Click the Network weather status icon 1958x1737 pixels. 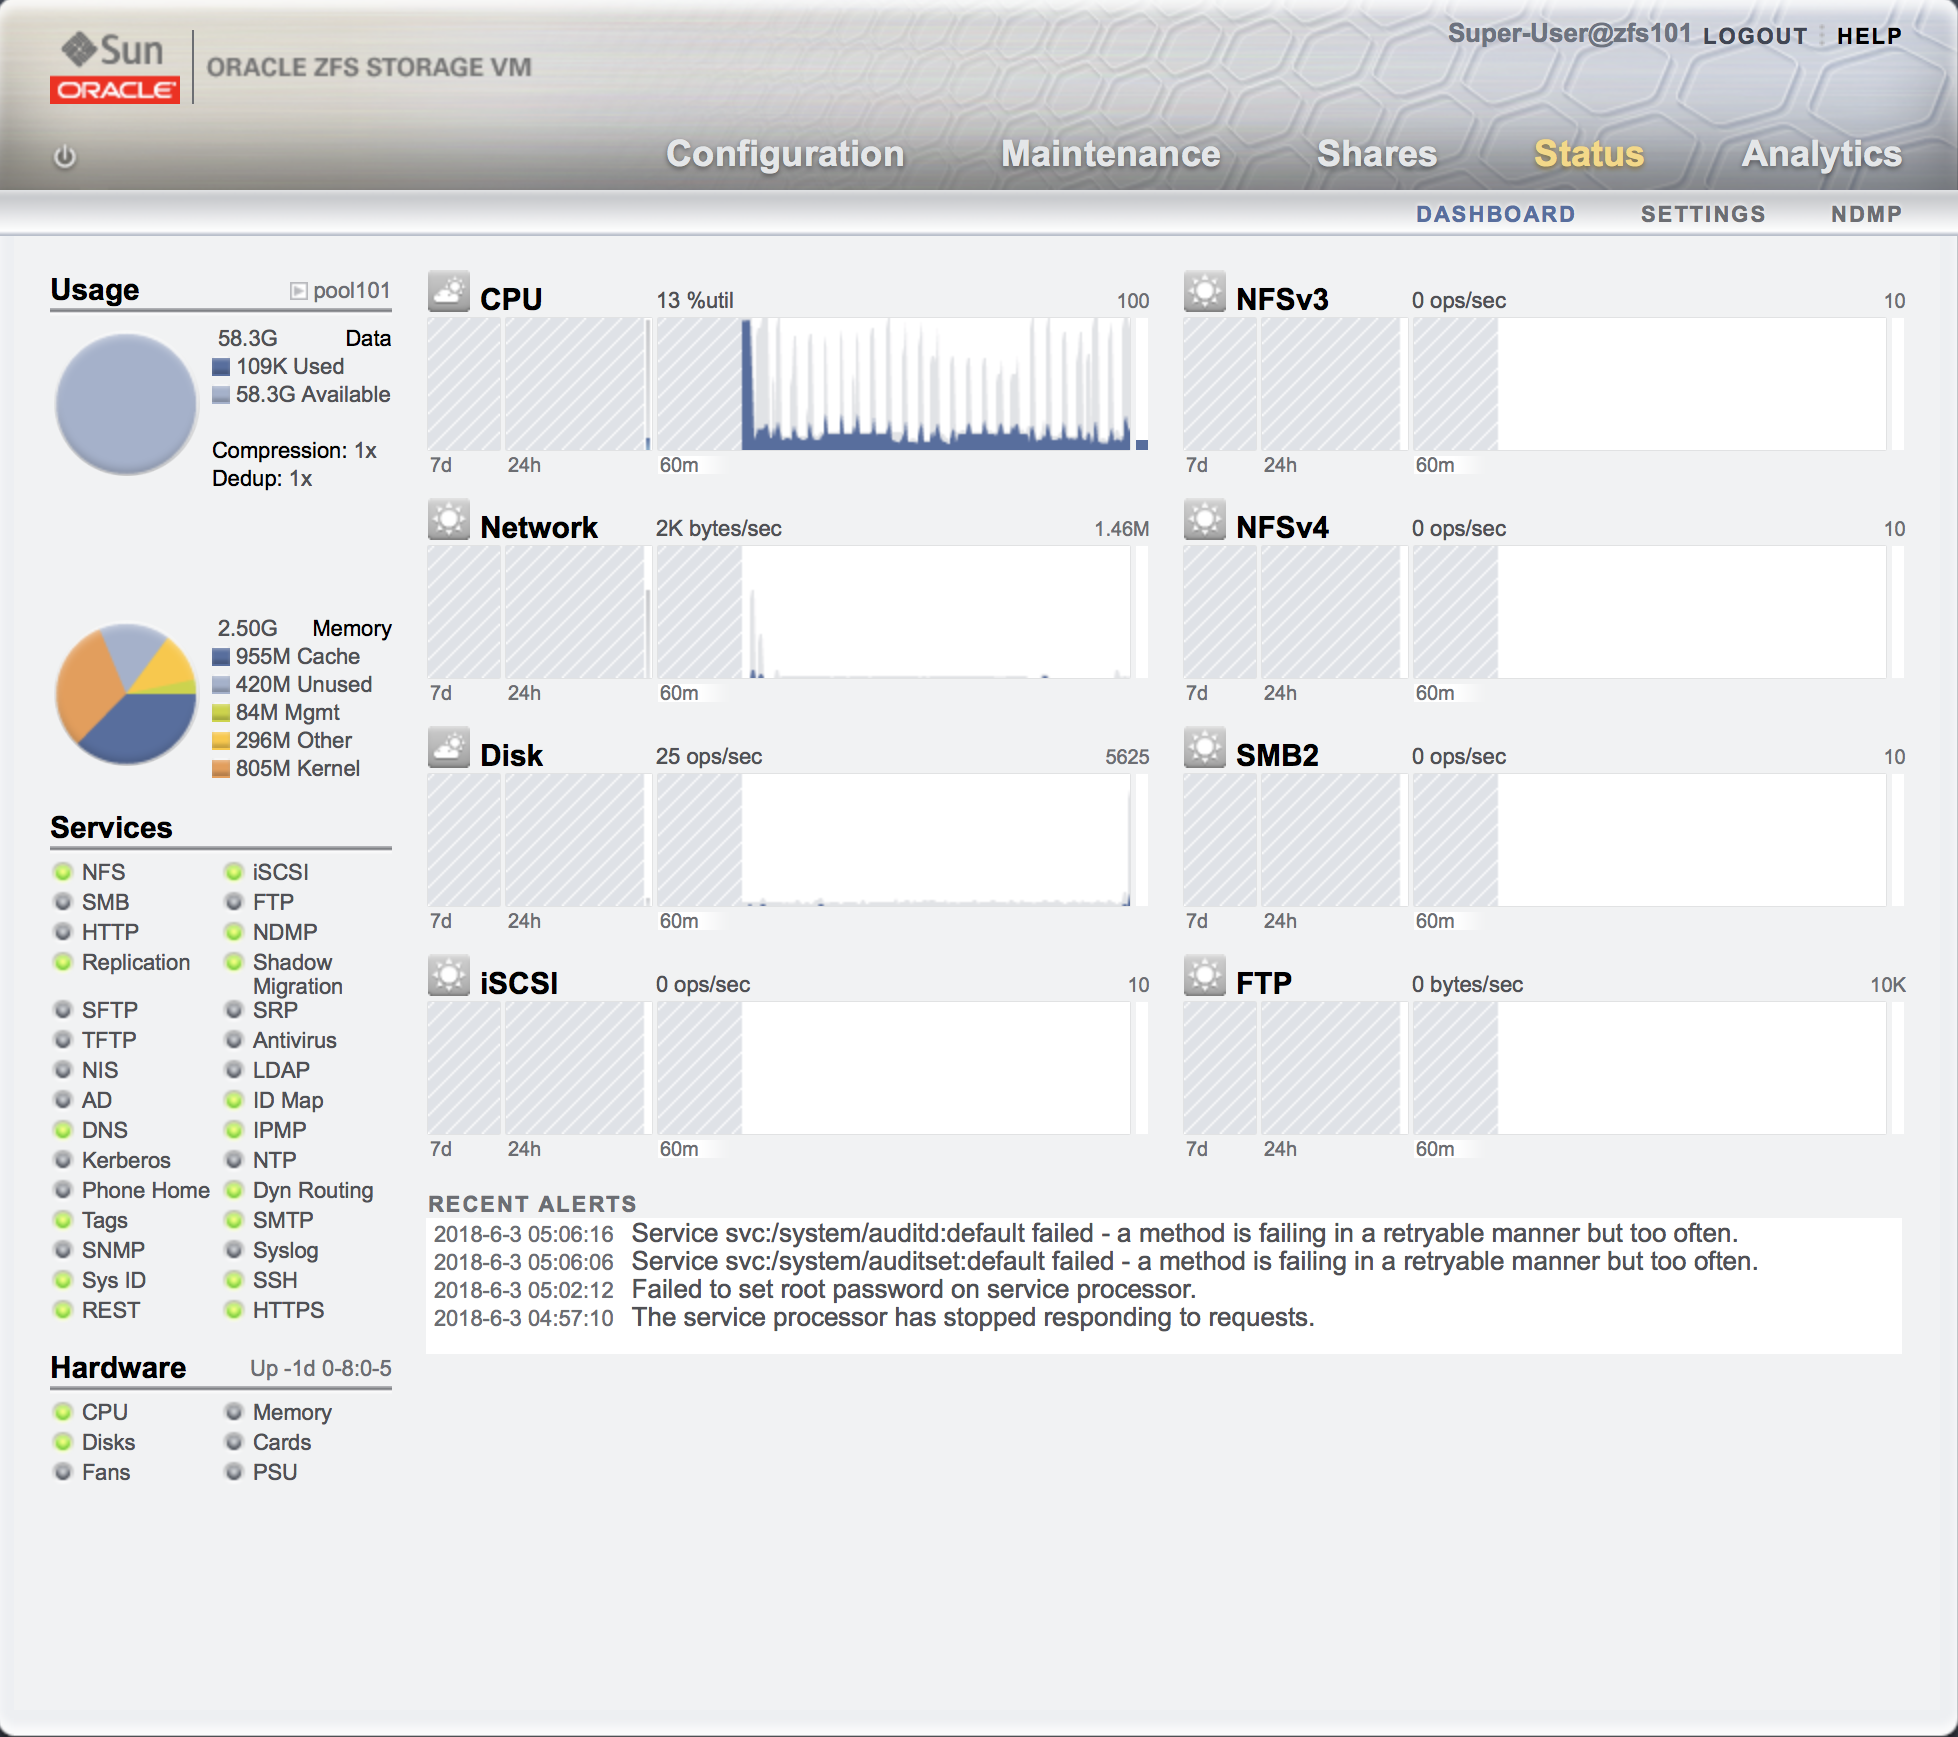pyautogui.click(x=449, y=520)
